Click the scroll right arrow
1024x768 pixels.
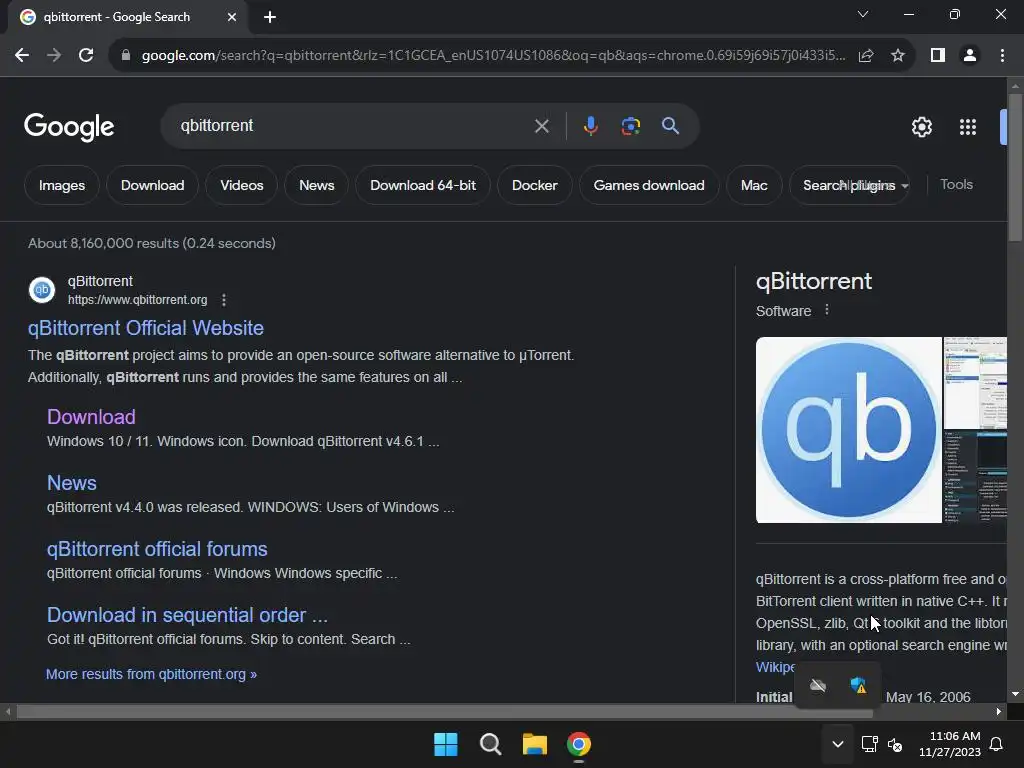999,712
